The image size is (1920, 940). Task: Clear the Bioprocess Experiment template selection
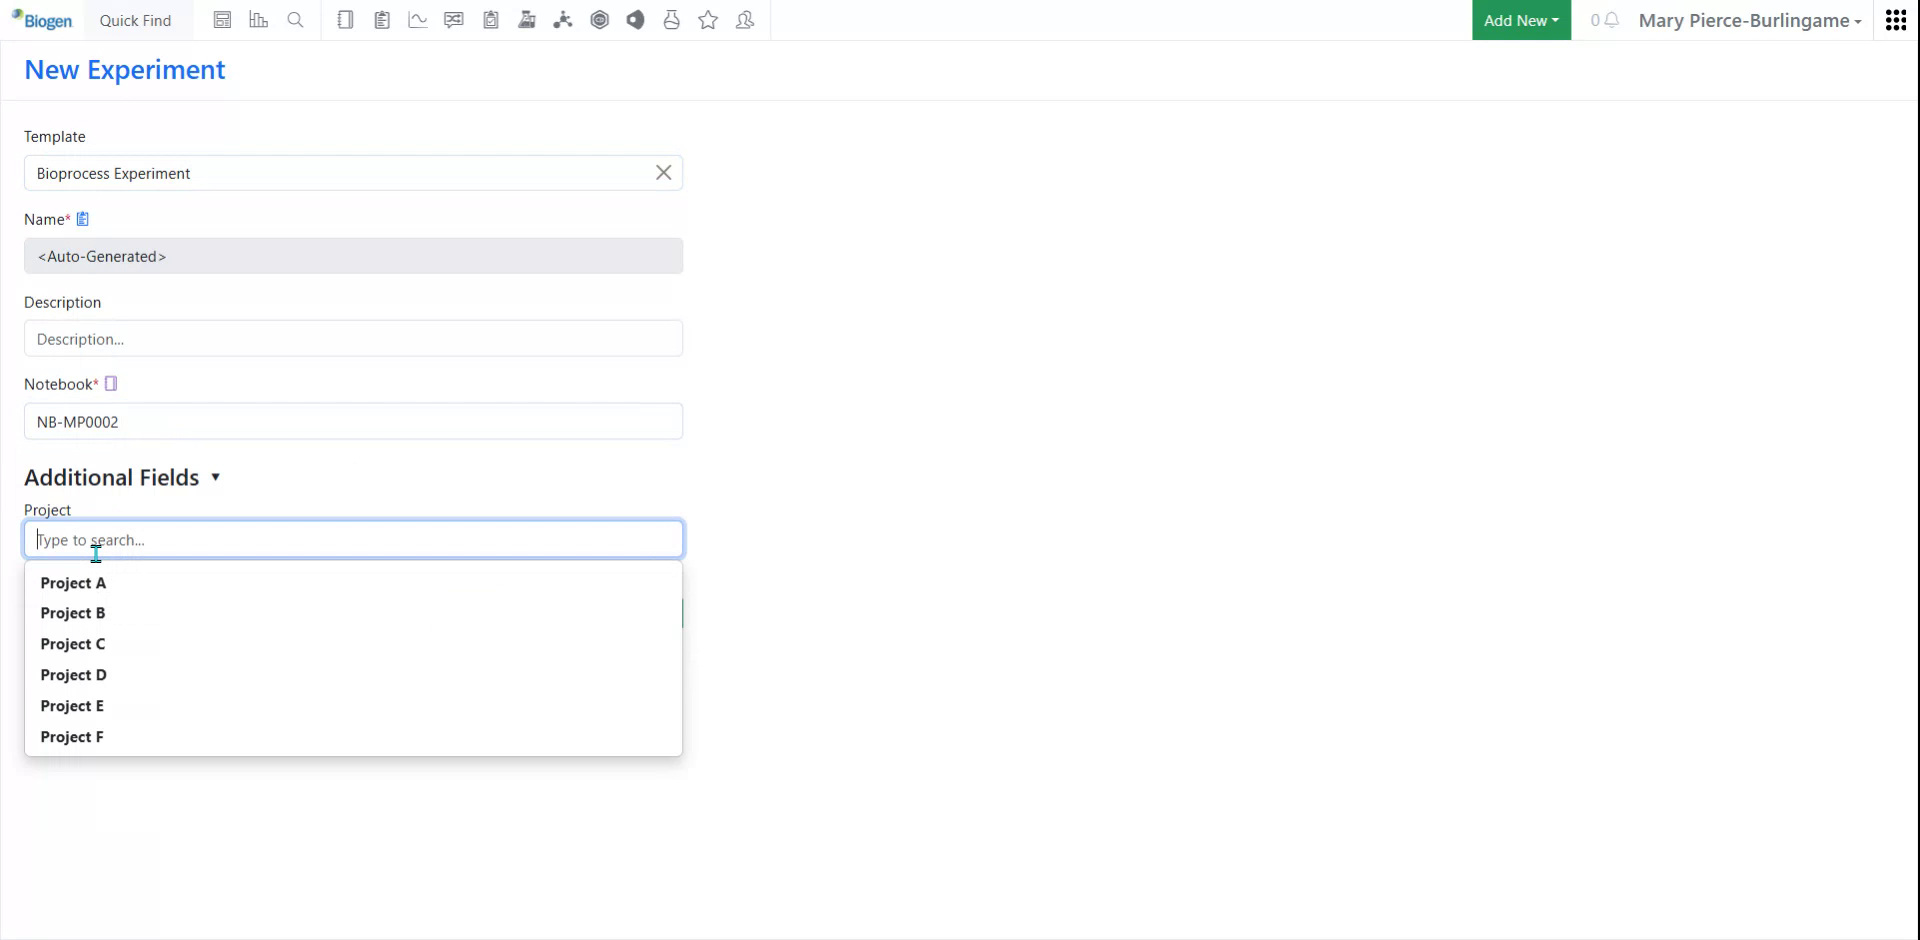(x=664, y=172)
